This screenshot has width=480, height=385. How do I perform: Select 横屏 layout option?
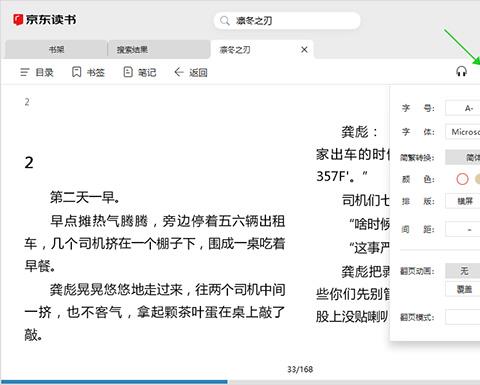coord(463,201)
